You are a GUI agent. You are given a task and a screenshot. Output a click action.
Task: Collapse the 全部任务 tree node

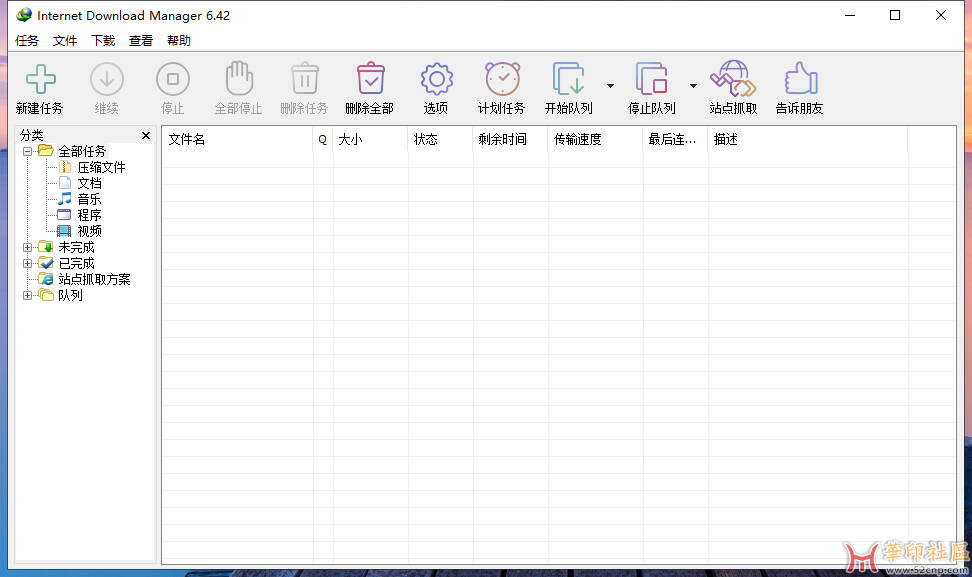[x=27, y=151]
